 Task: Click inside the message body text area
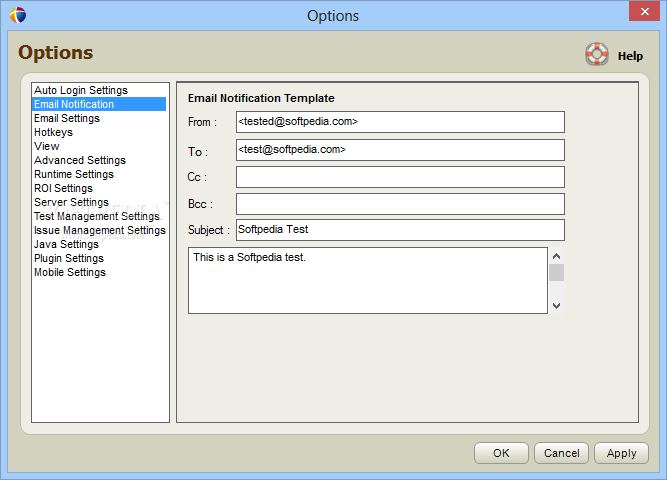[368, 281]
